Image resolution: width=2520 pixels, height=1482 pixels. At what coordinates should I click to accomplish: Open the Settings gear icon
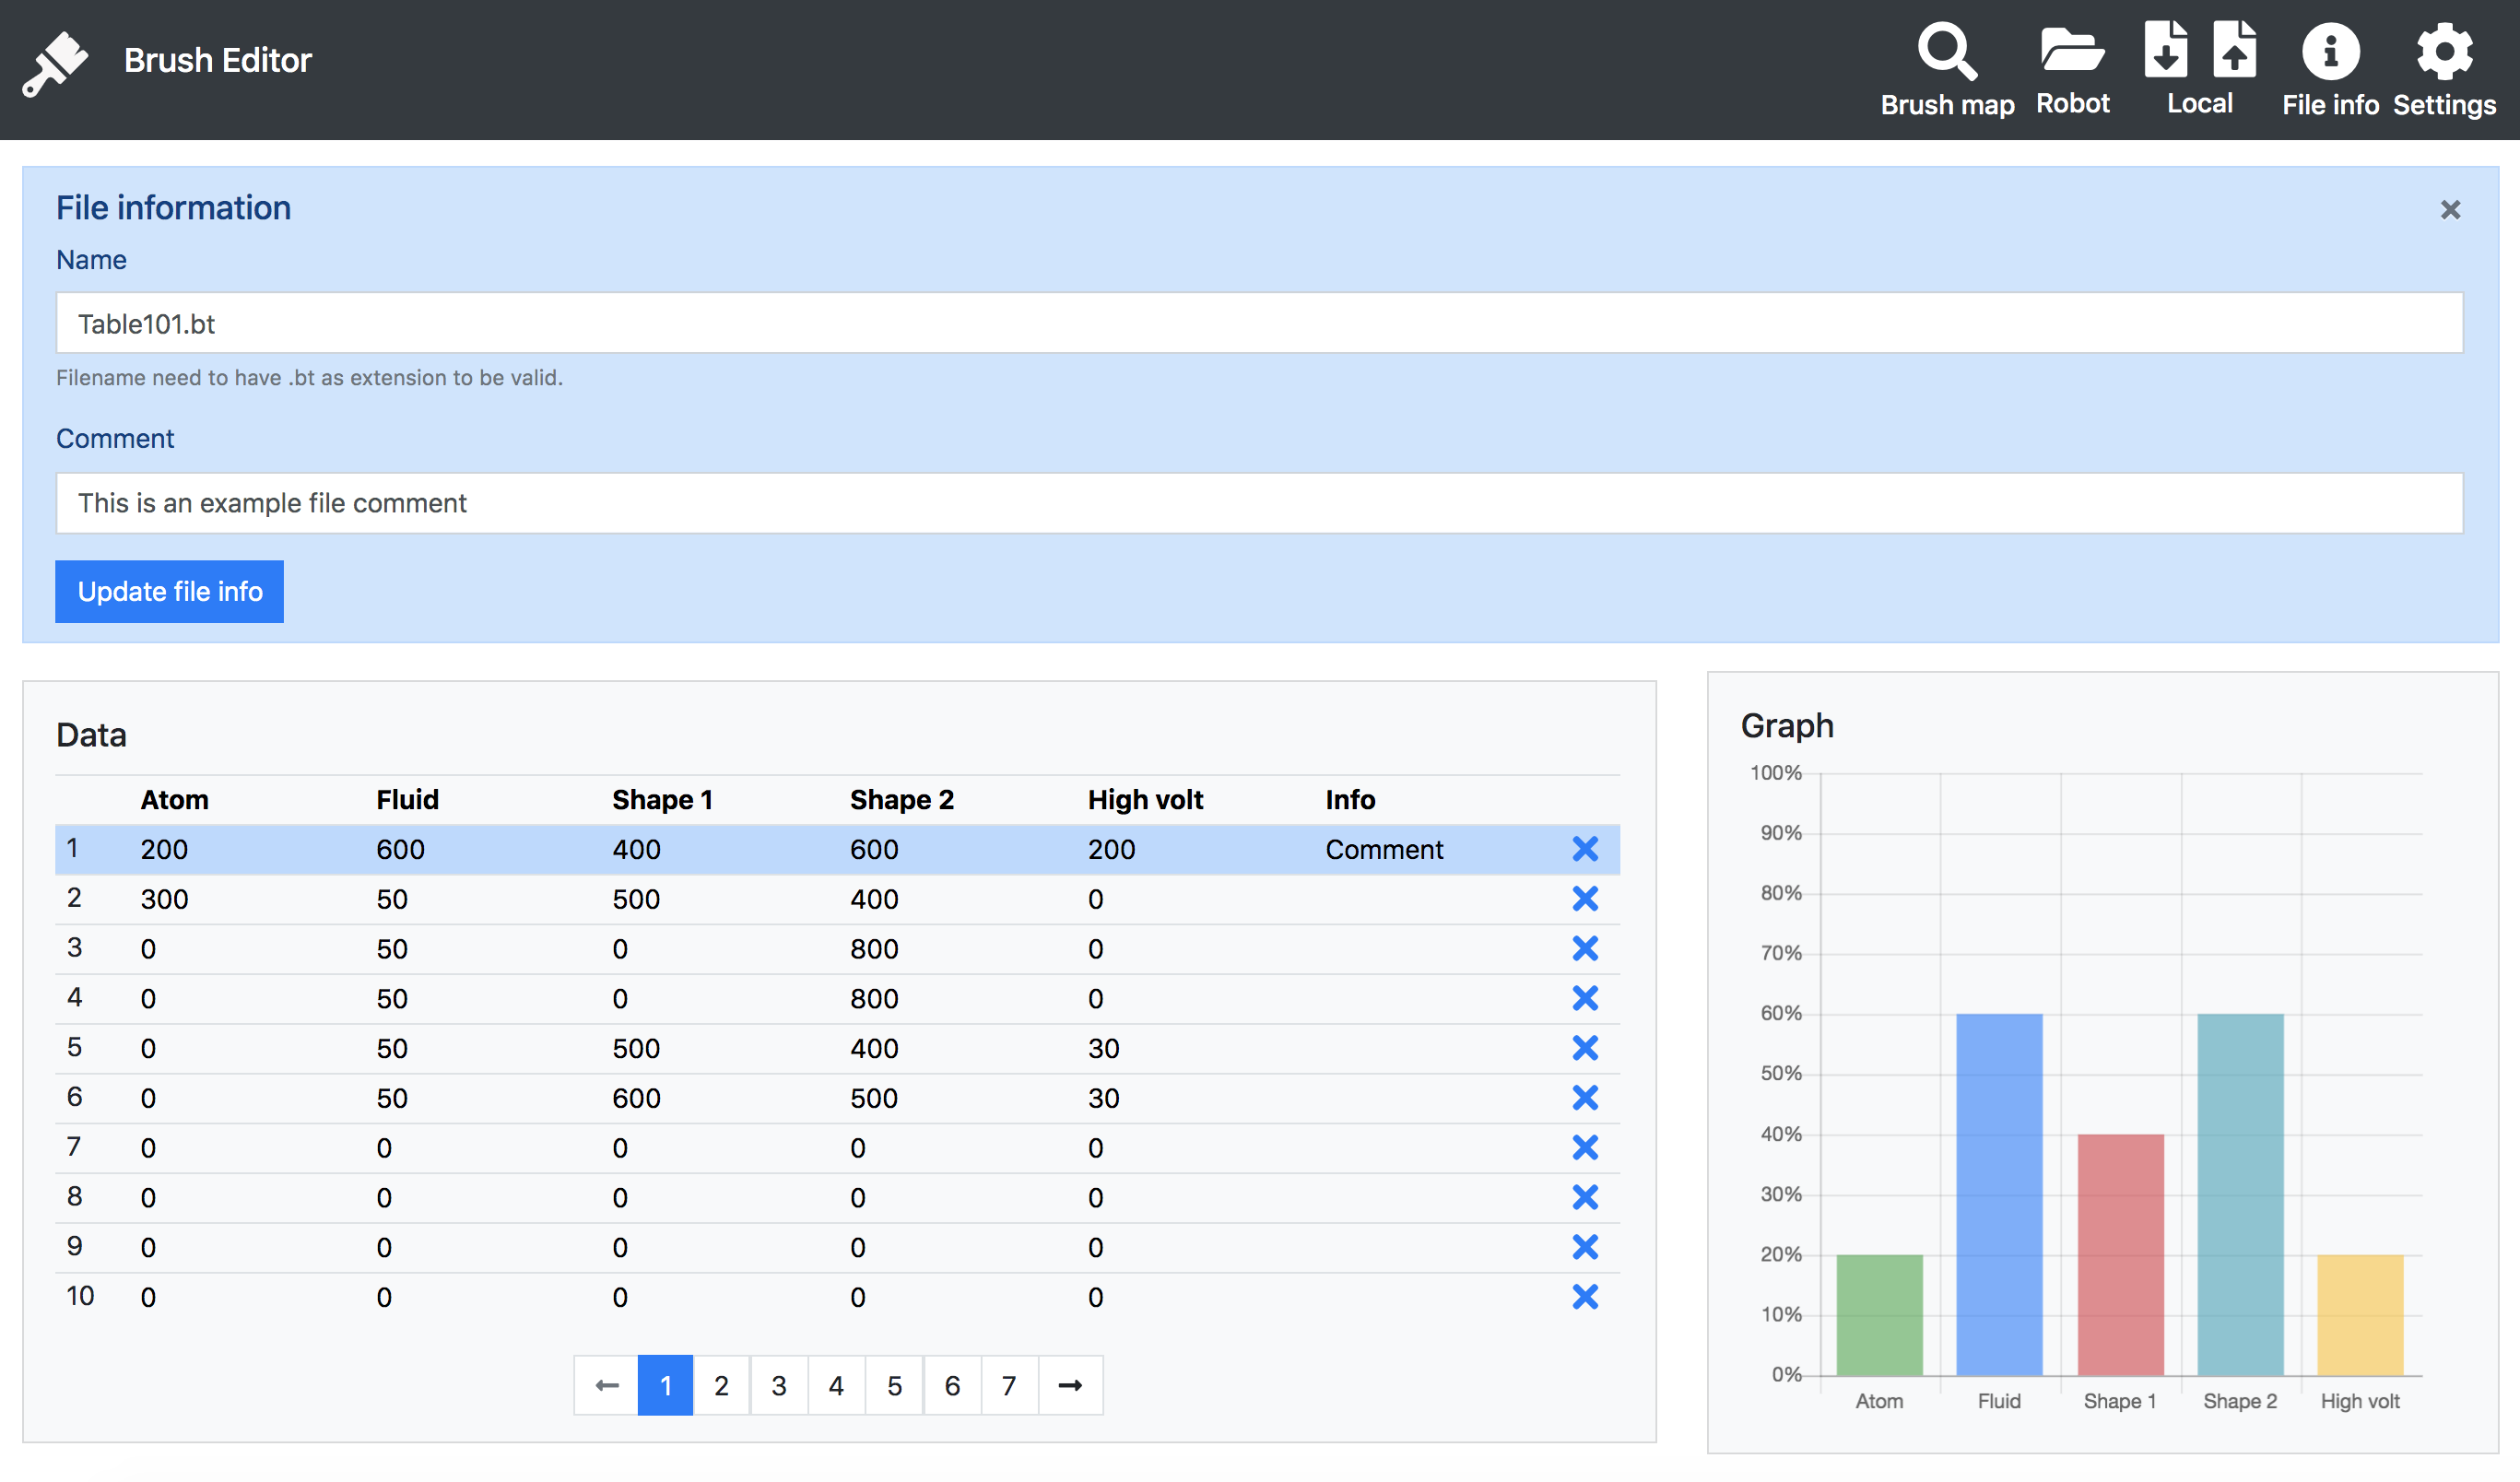tap(2444, 52)
